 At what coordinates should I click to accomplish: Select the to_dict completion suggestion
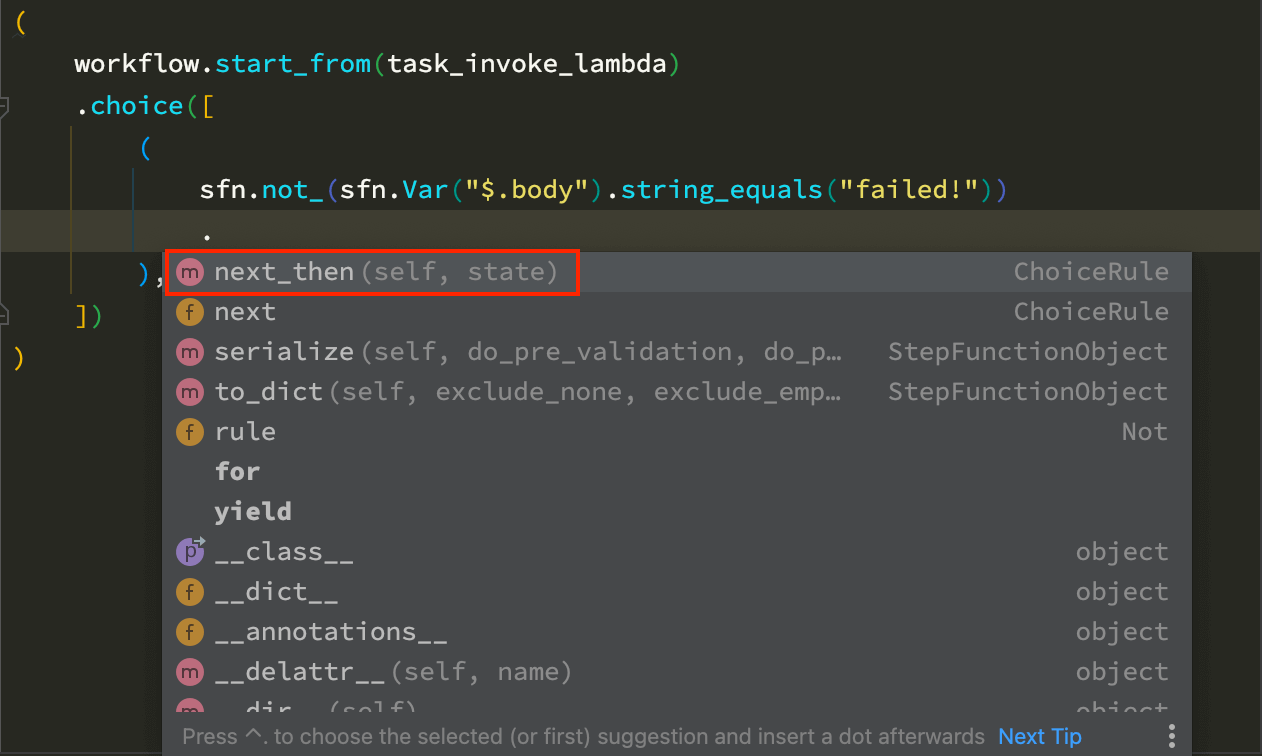coord(268,392)
